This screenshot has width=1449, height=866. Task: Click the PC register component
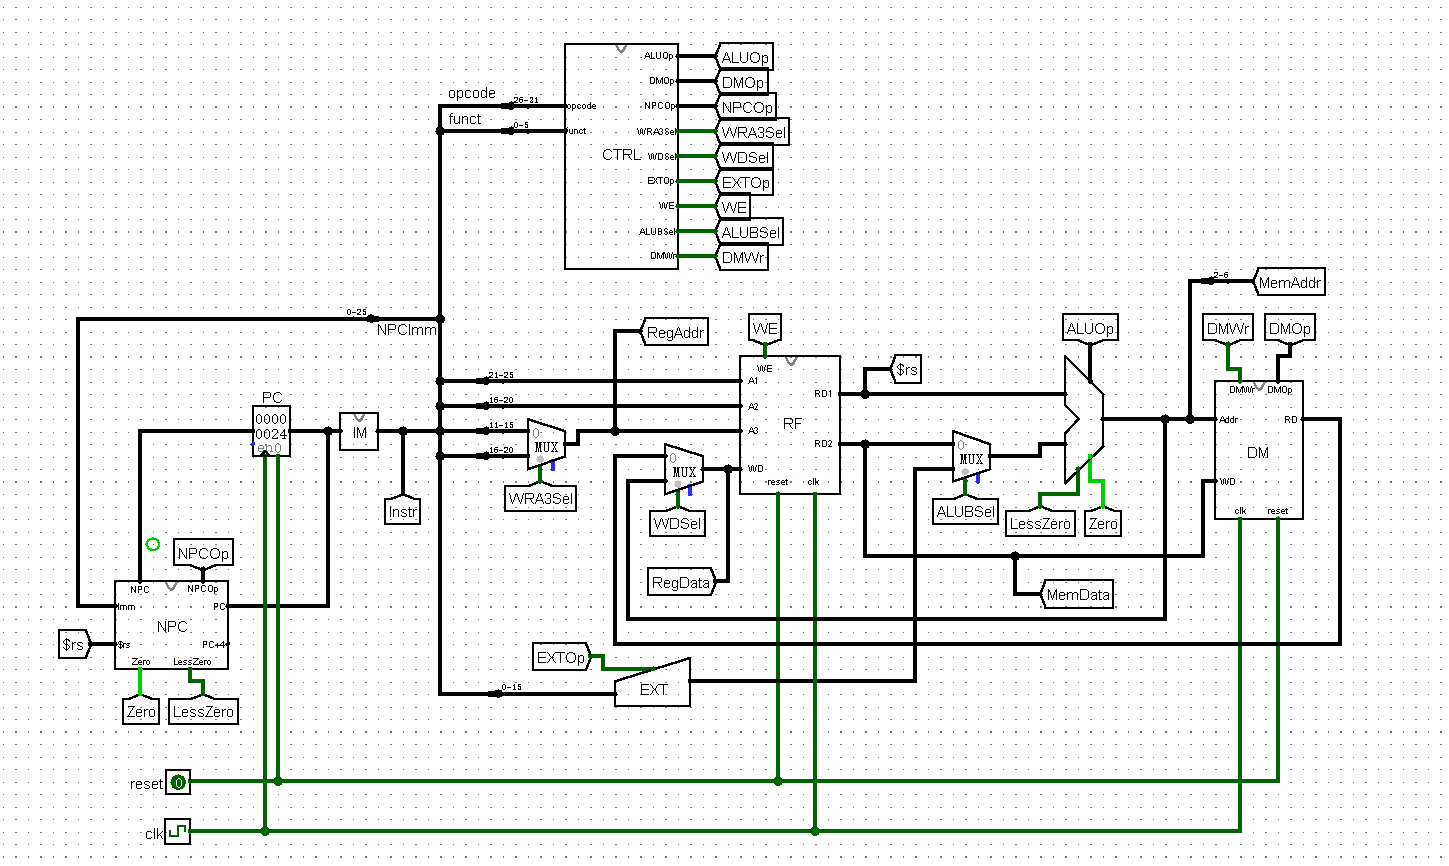[x=271, y=431]
